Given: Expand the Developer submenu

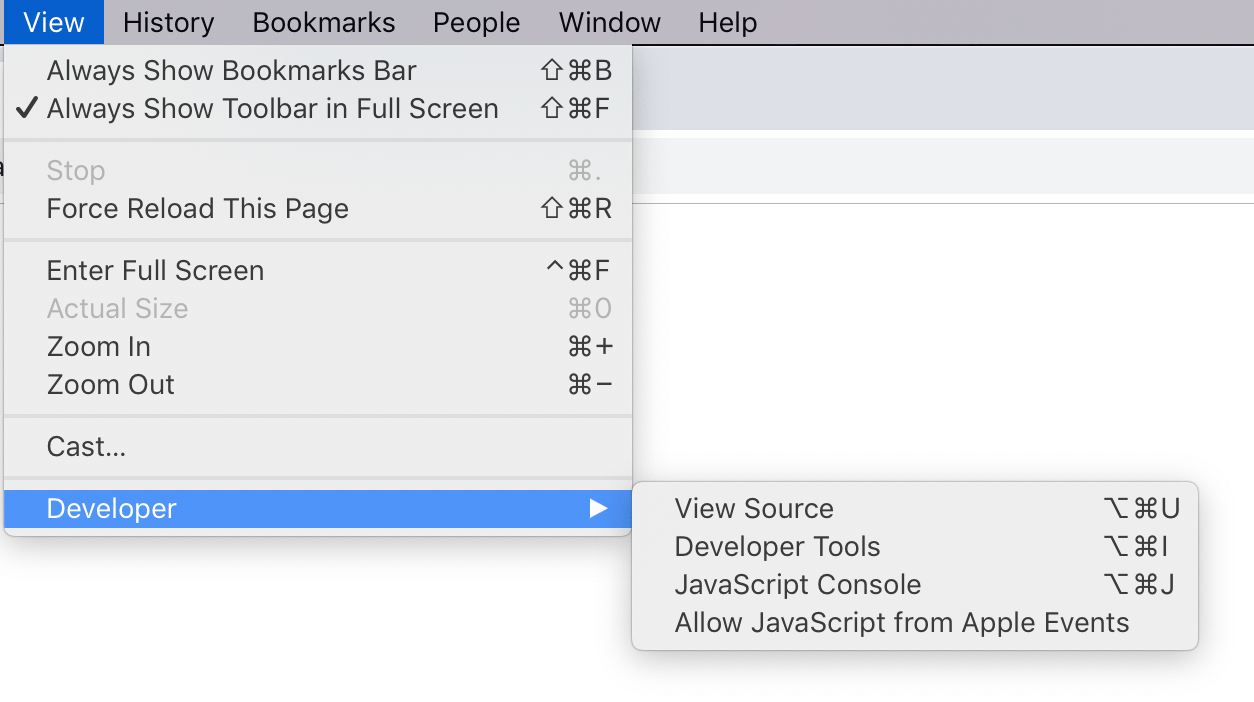Looking at the screenshot, I should click(x=110, y=508).
